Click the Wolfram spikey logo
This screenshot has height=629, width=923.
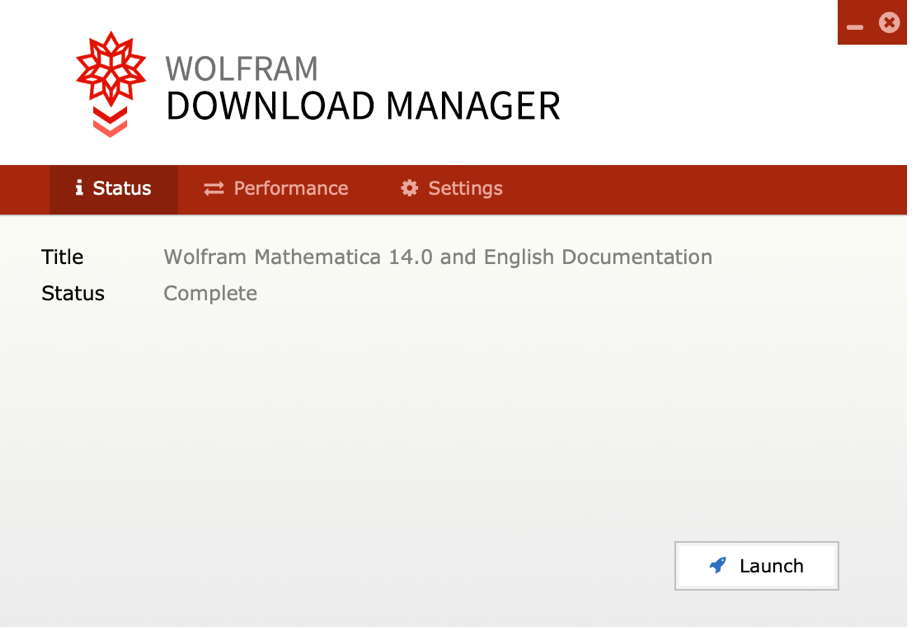click(111, 69)
